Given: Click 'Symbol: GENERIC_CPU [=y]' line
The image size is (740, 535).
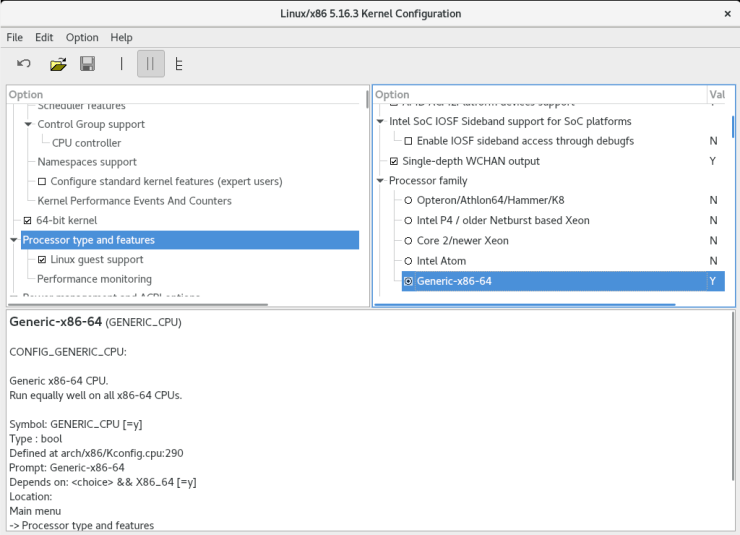Looking at the screenshot, I should tap(76, 424).
